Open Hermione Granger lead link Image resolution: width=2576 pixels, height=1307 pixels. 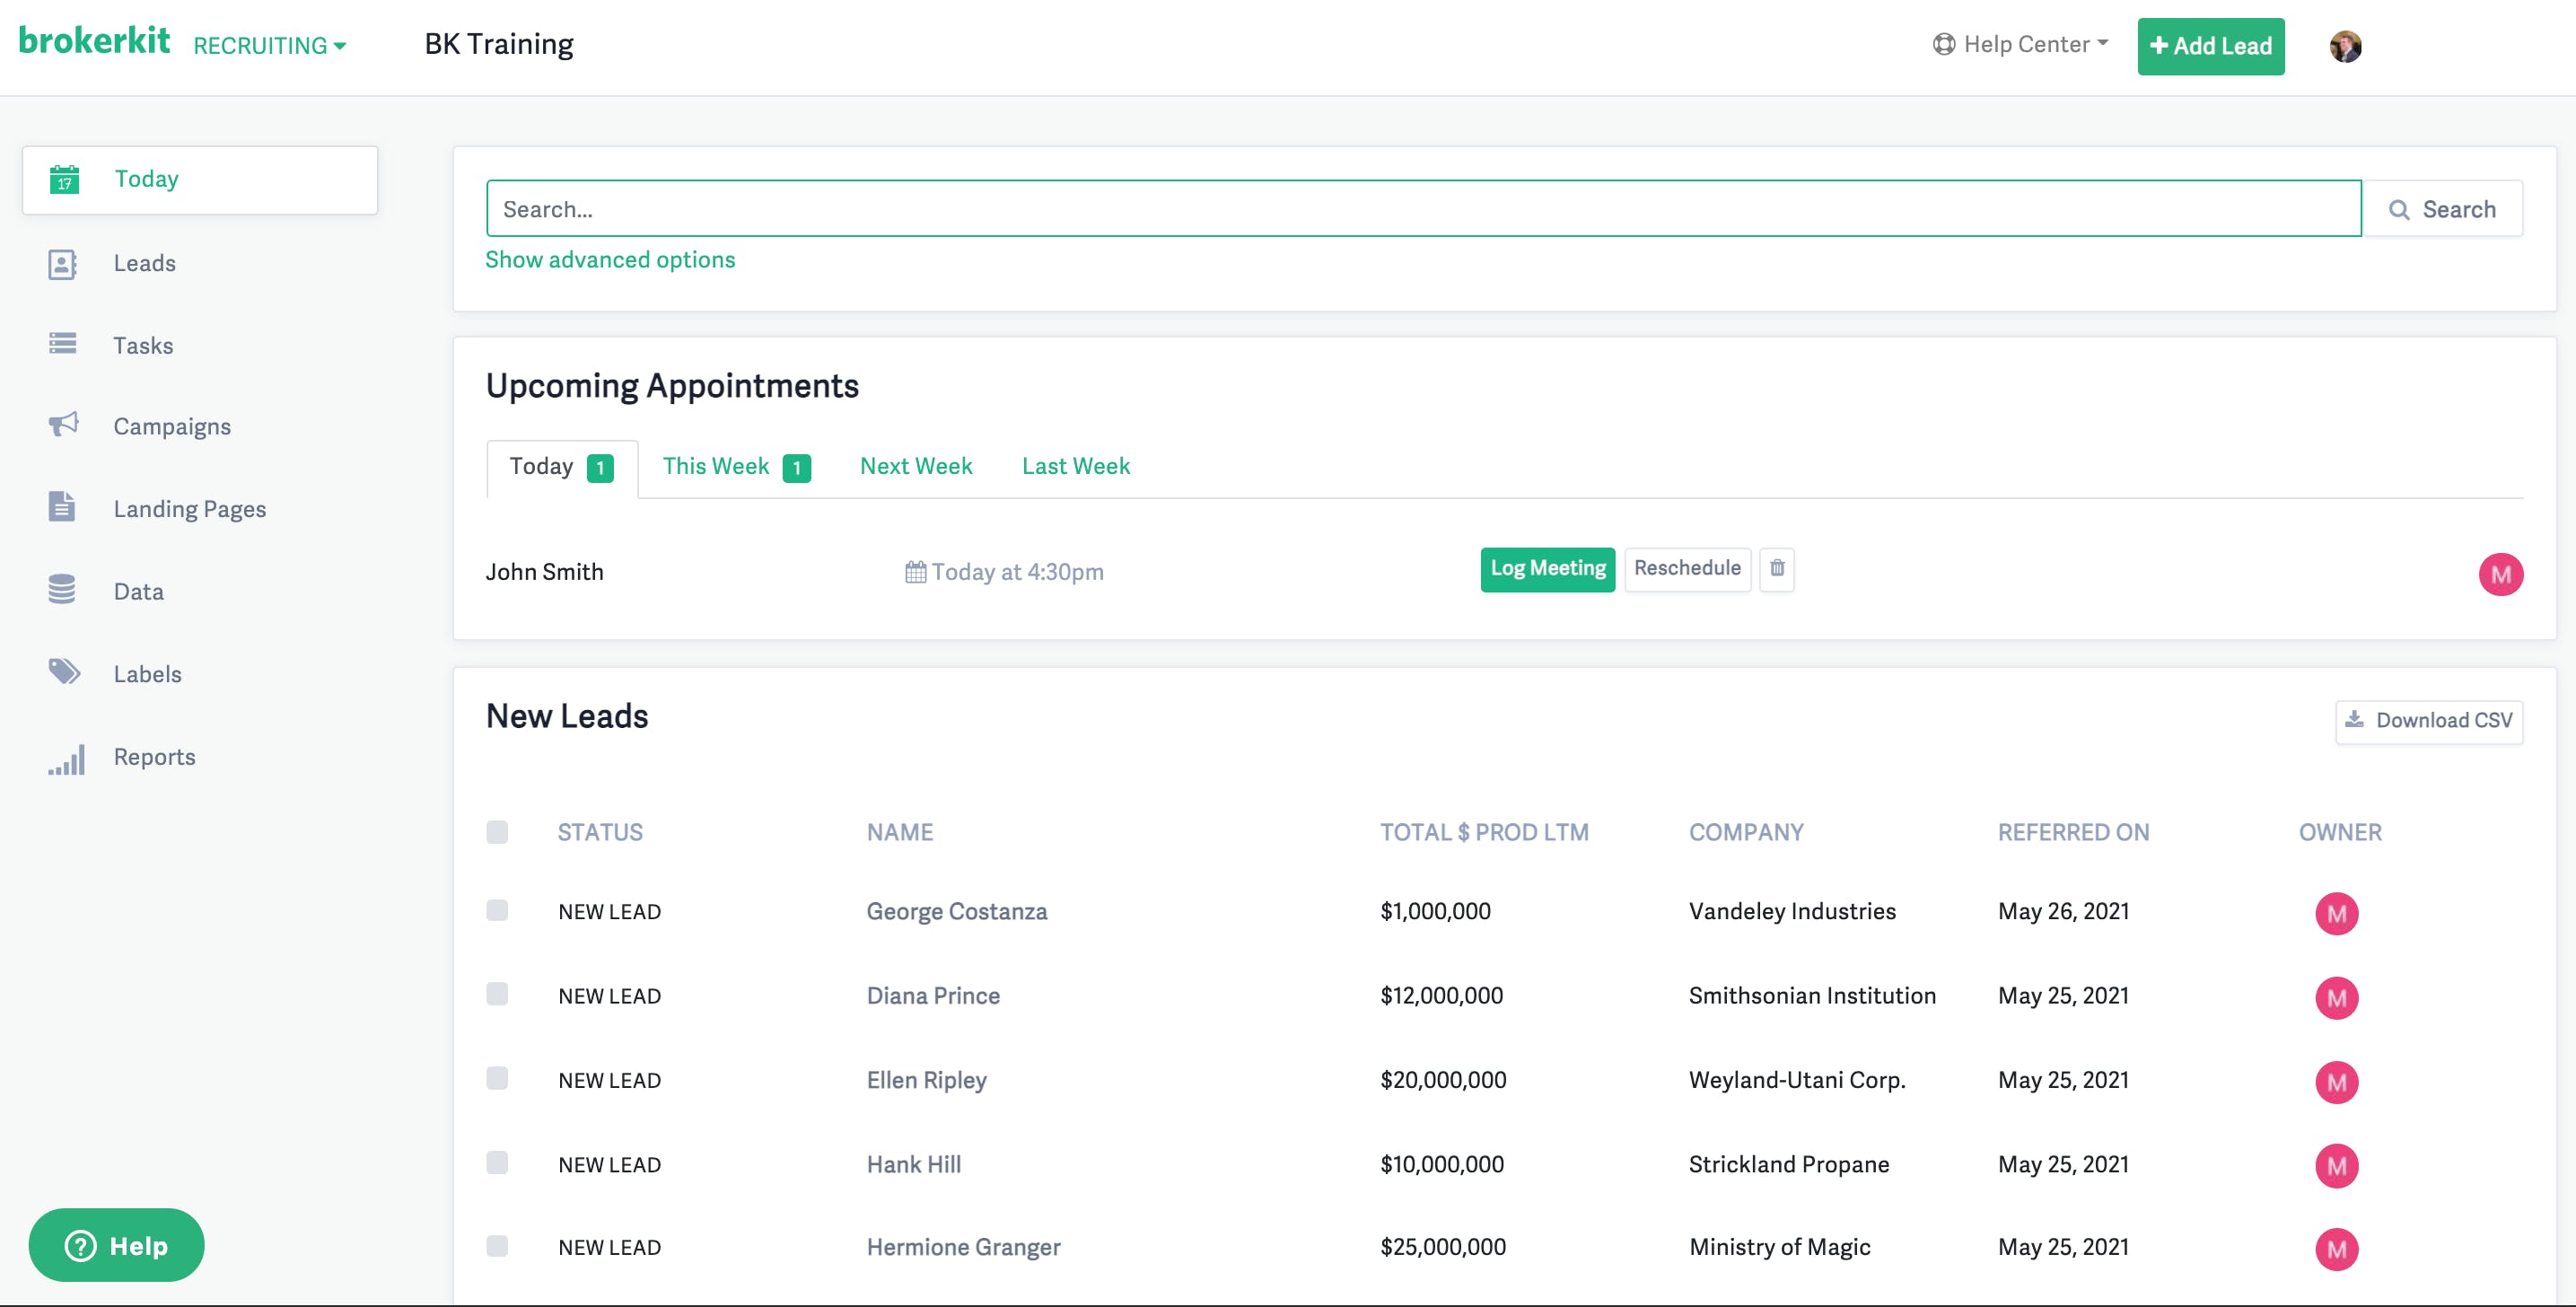click(963, 1248)
